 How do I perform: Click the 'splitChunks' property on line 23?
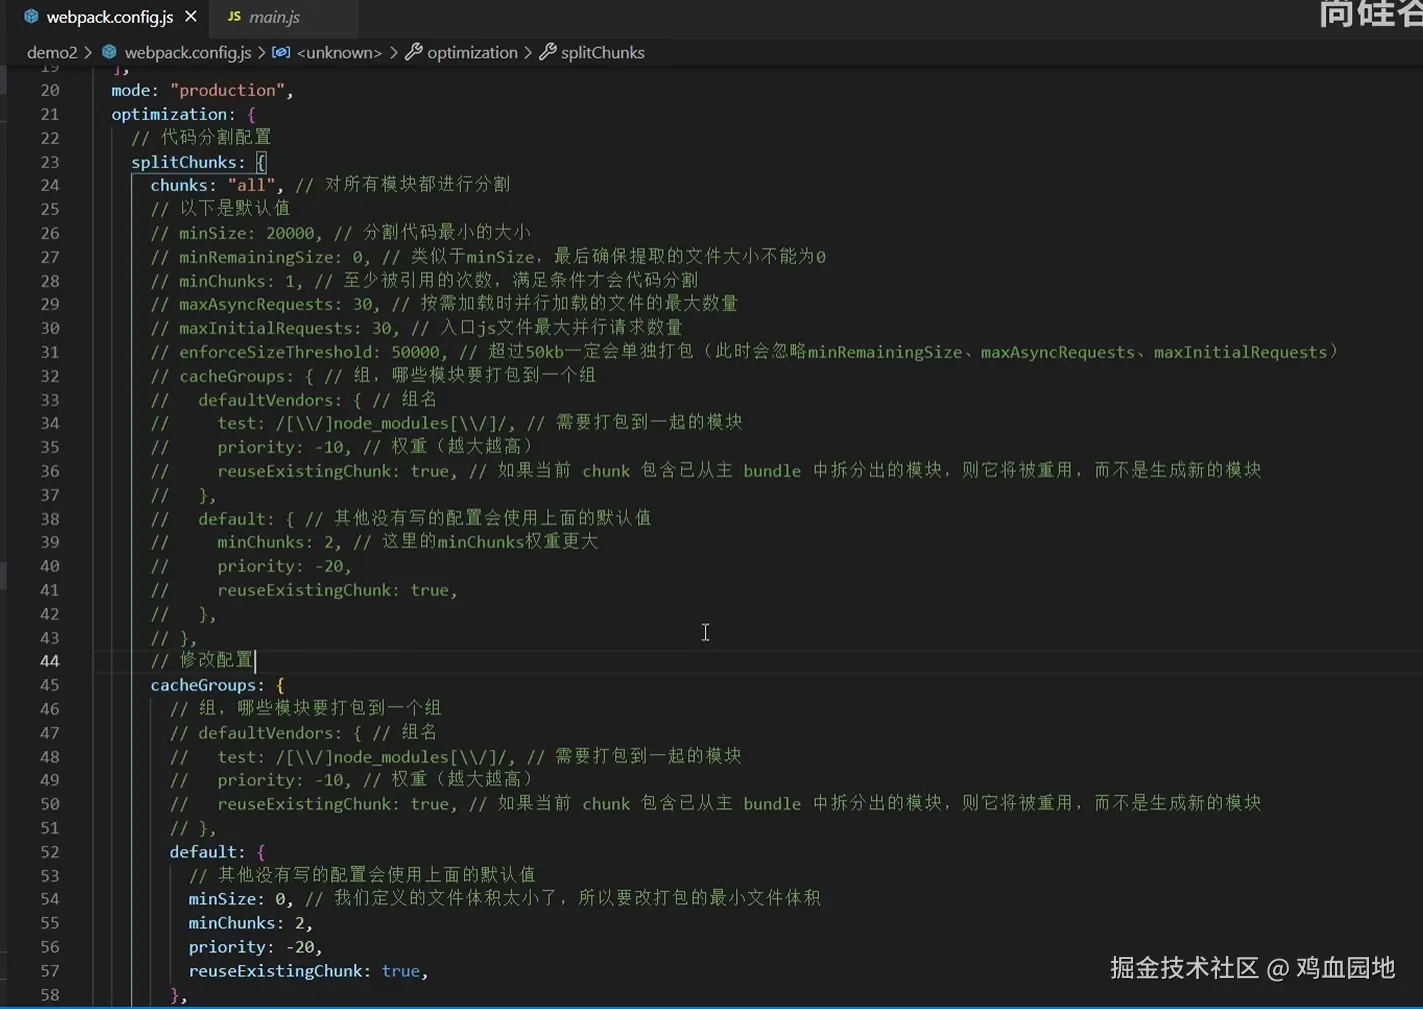point(184,162)
